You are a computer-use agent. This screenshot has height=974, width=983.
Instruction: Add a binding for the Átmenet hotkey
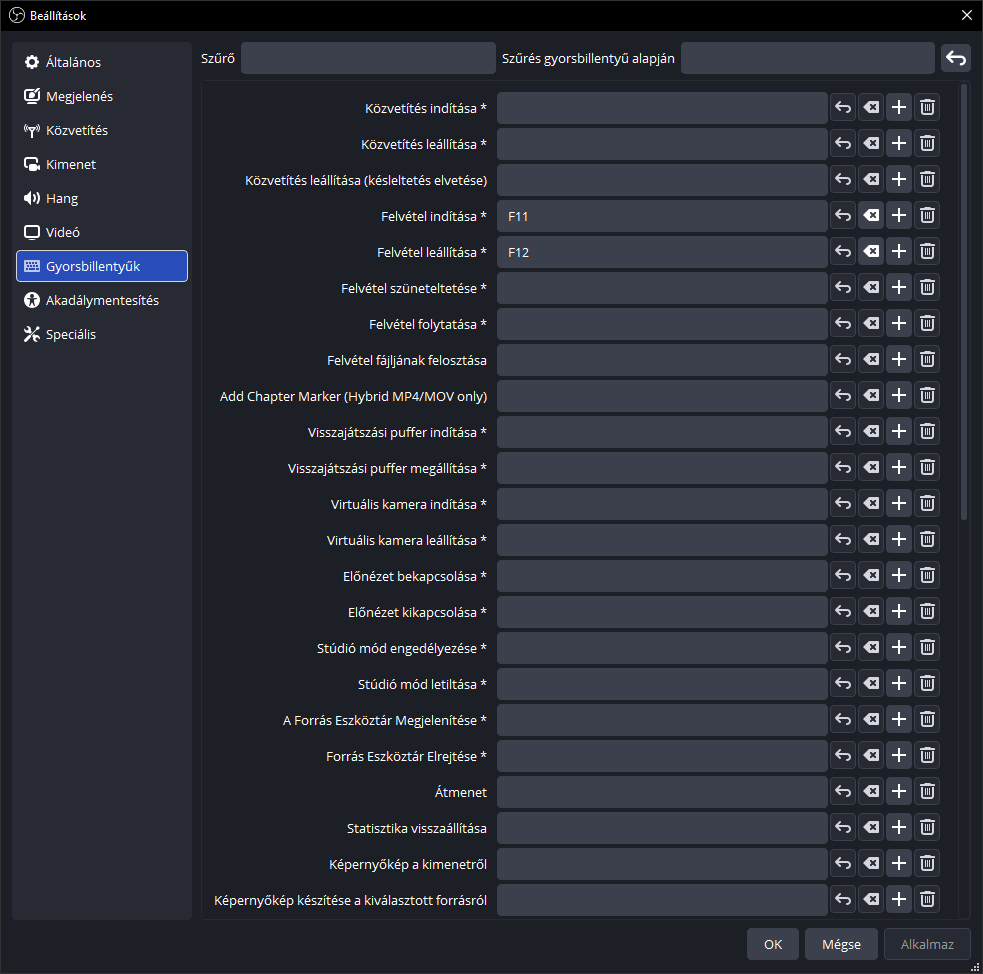[x=898, y=791]
